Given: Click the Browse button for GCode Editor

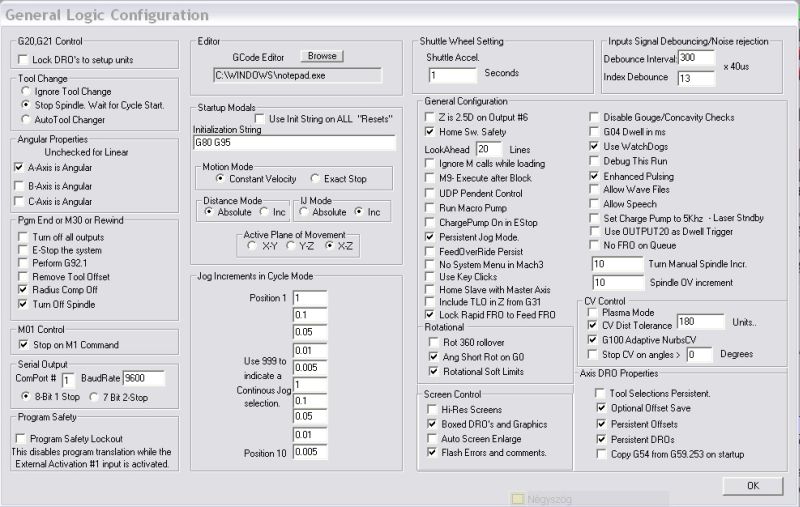Looking at the screenshot, I should (322, 56).
